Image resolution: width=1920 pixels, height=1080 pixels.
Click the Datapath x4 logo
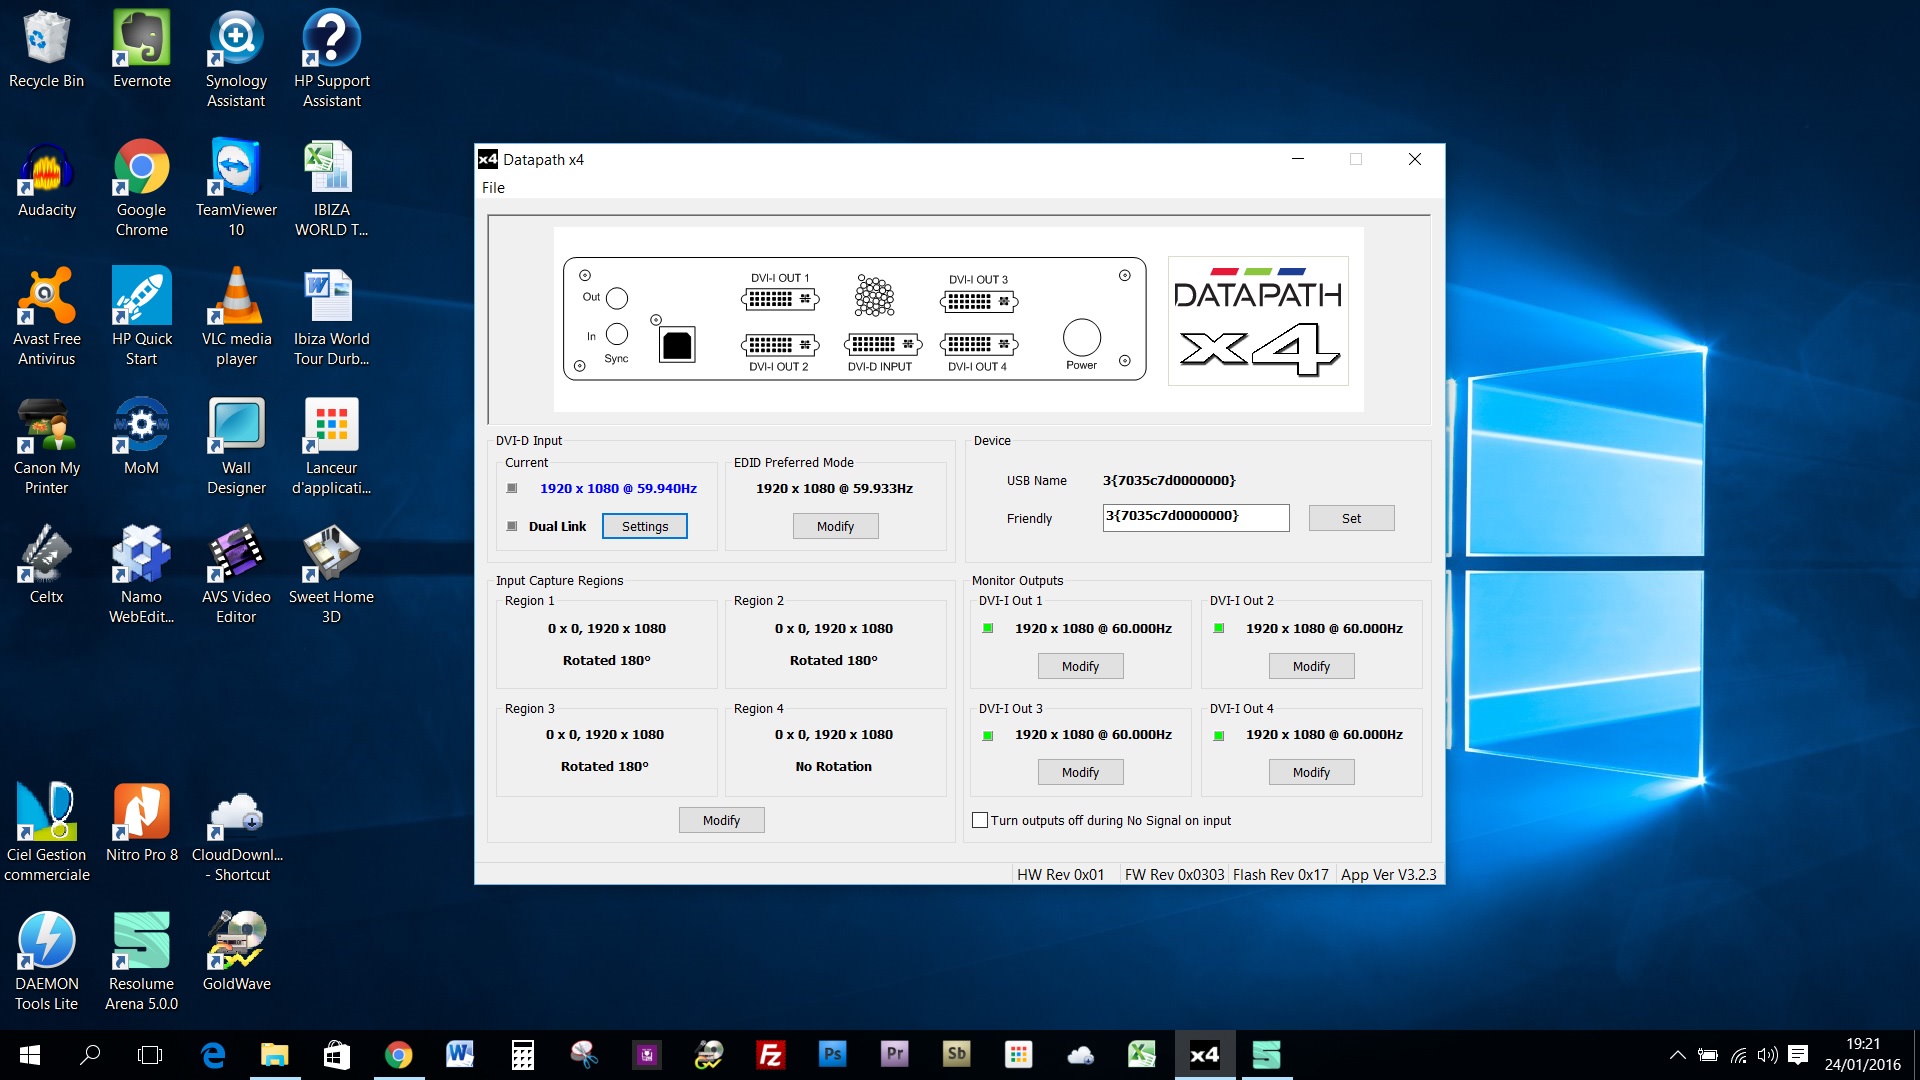pos(1257,321)
